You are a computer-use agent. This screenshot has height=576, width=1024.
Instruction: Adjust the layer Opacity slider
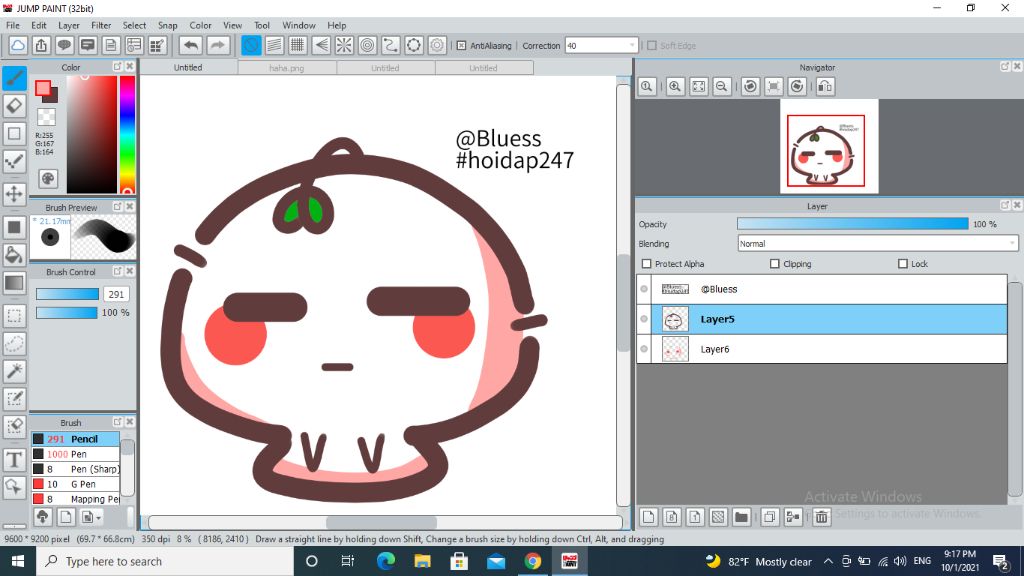pyautogui.click(x=852, y=223)
